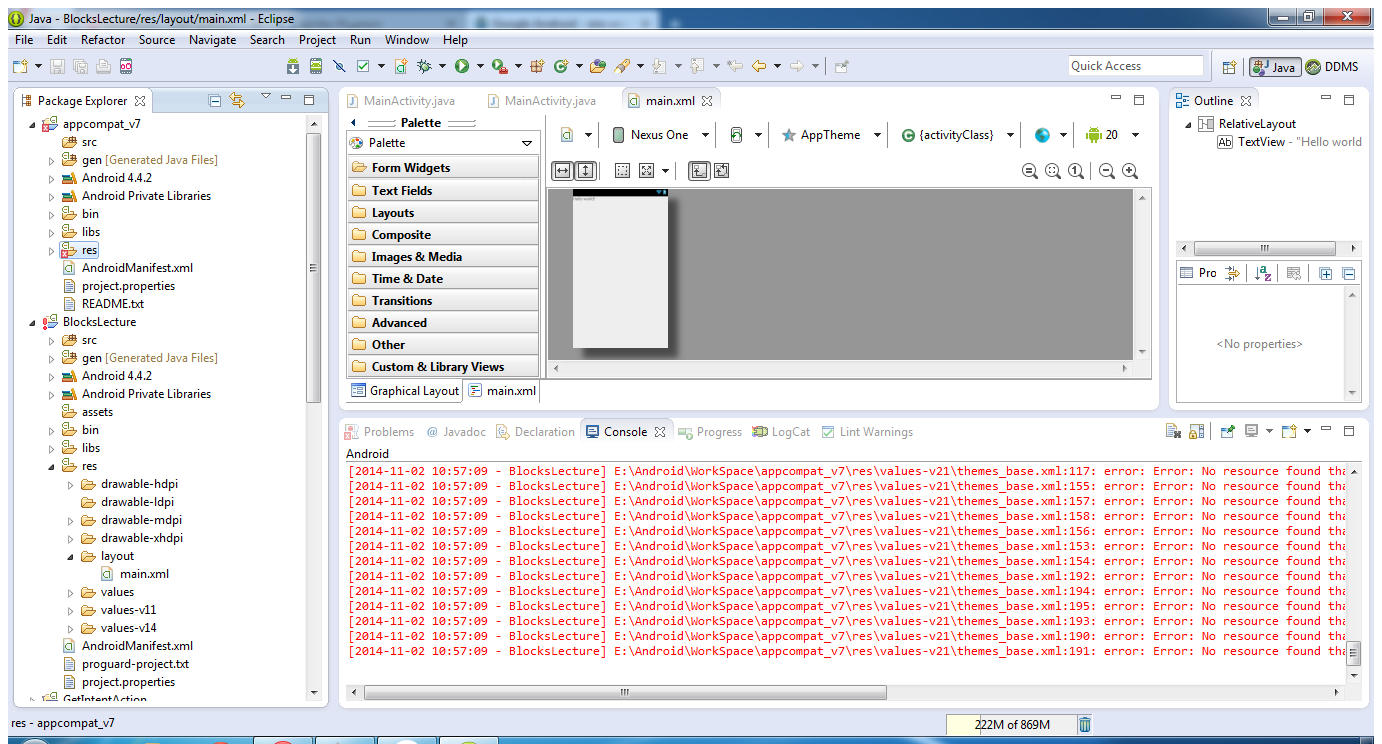Click Clear Console icon

pyautogui.click(x=1175, y=431)
